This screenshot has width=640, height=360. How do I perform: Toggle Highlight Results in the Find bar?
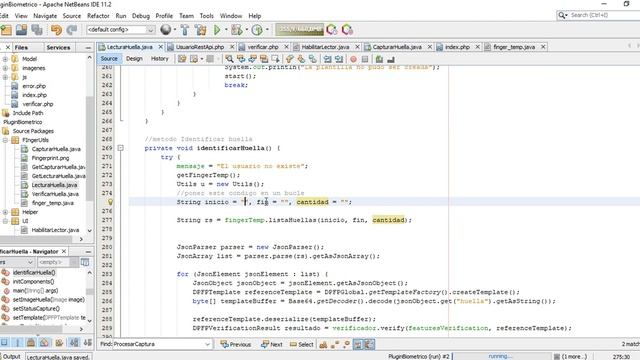[358, 345]
